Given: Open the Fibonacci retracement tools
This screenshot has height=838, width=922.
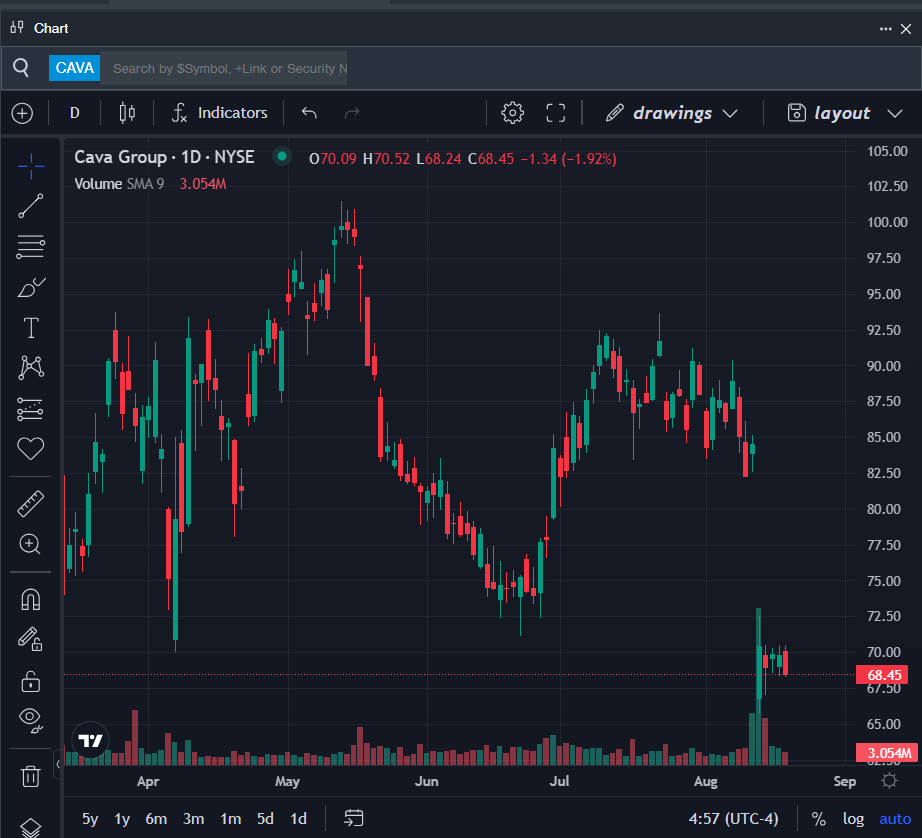Looking at the screenshot, I should click(31, 246).
